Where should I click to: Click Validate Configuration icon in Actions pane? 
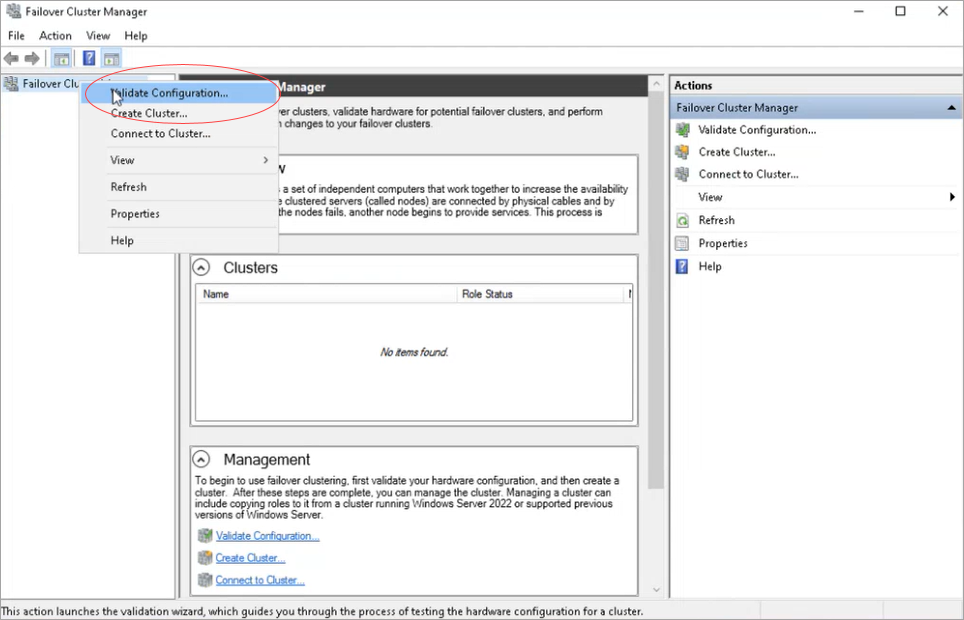pos(682,130)
